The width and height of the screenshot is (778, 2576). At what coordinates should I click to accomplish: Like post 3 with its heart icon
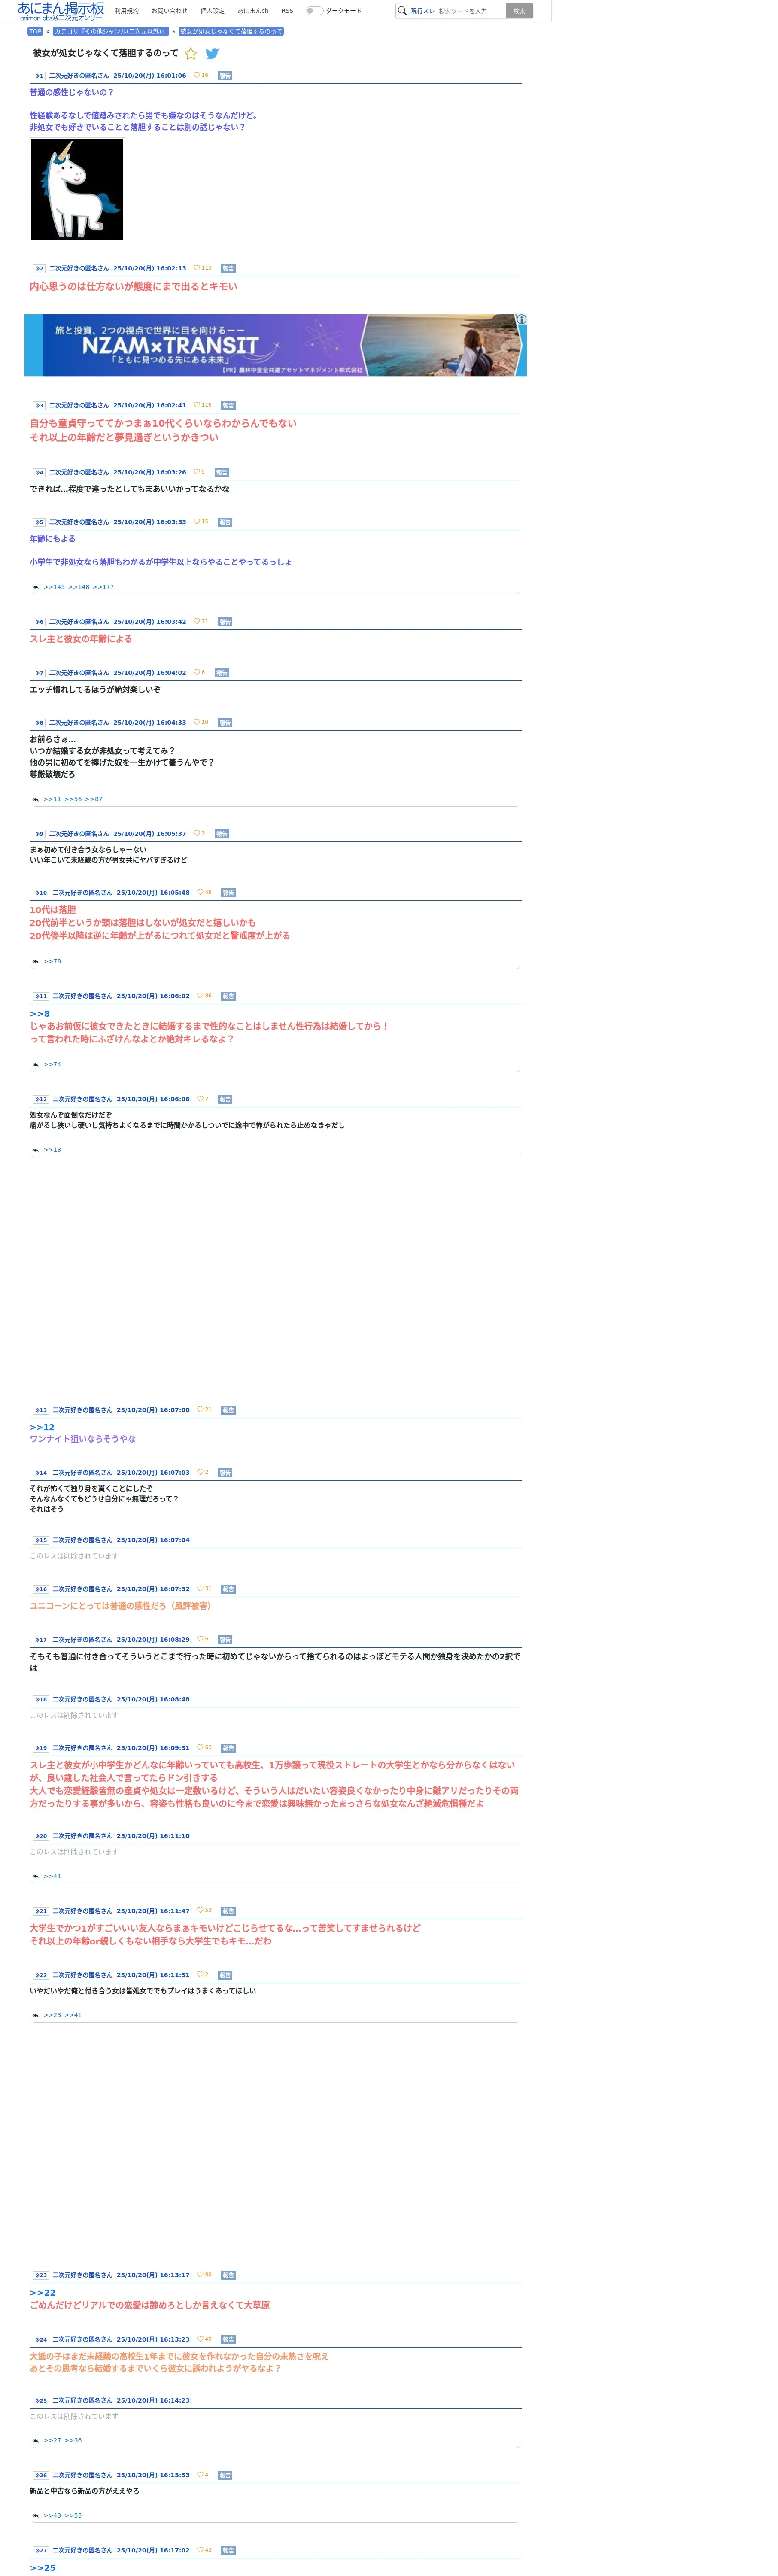pyautogui.click(x=197, y=405)
